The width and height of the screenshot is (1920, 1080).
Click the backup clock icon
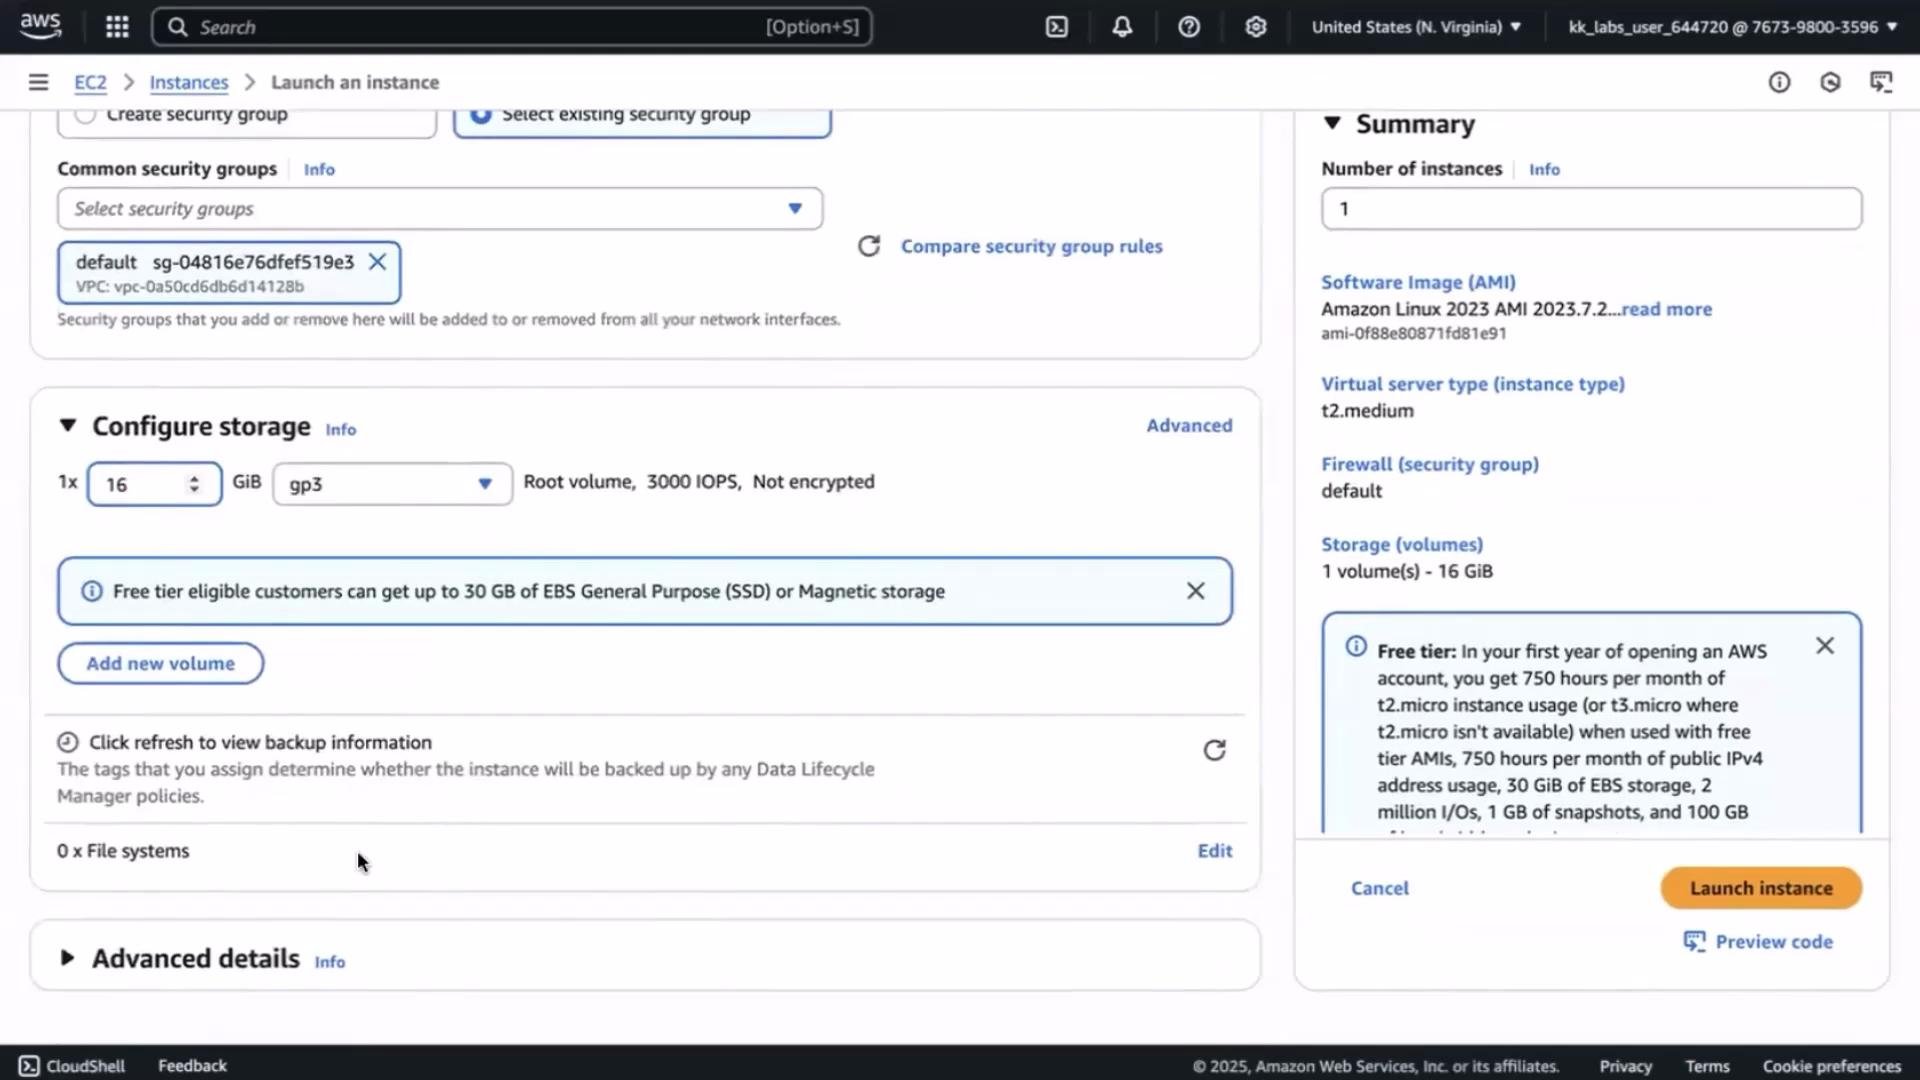67,742
